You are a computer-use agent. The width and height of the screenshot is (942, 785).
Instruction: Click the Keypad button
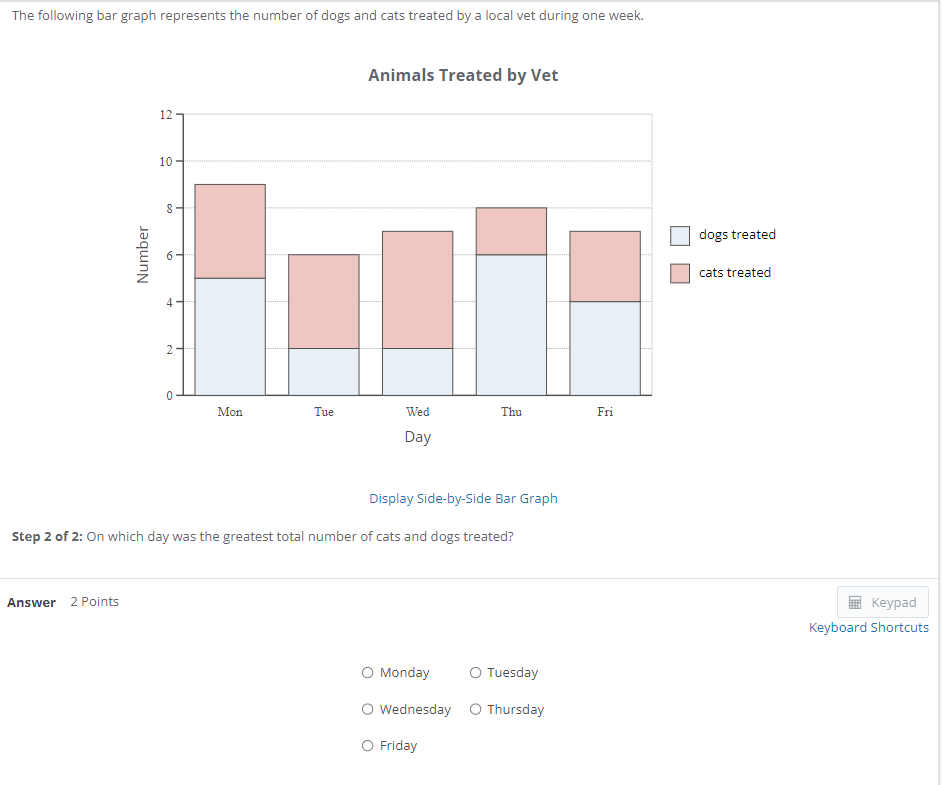tap(883, 601)
